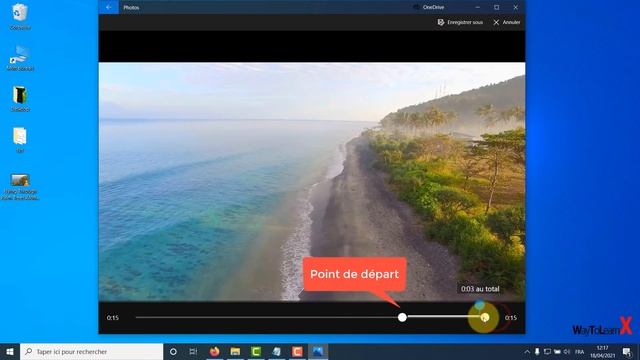Open the green C app in taskbar
Screen dimensions: 640x360
point(256,351)
